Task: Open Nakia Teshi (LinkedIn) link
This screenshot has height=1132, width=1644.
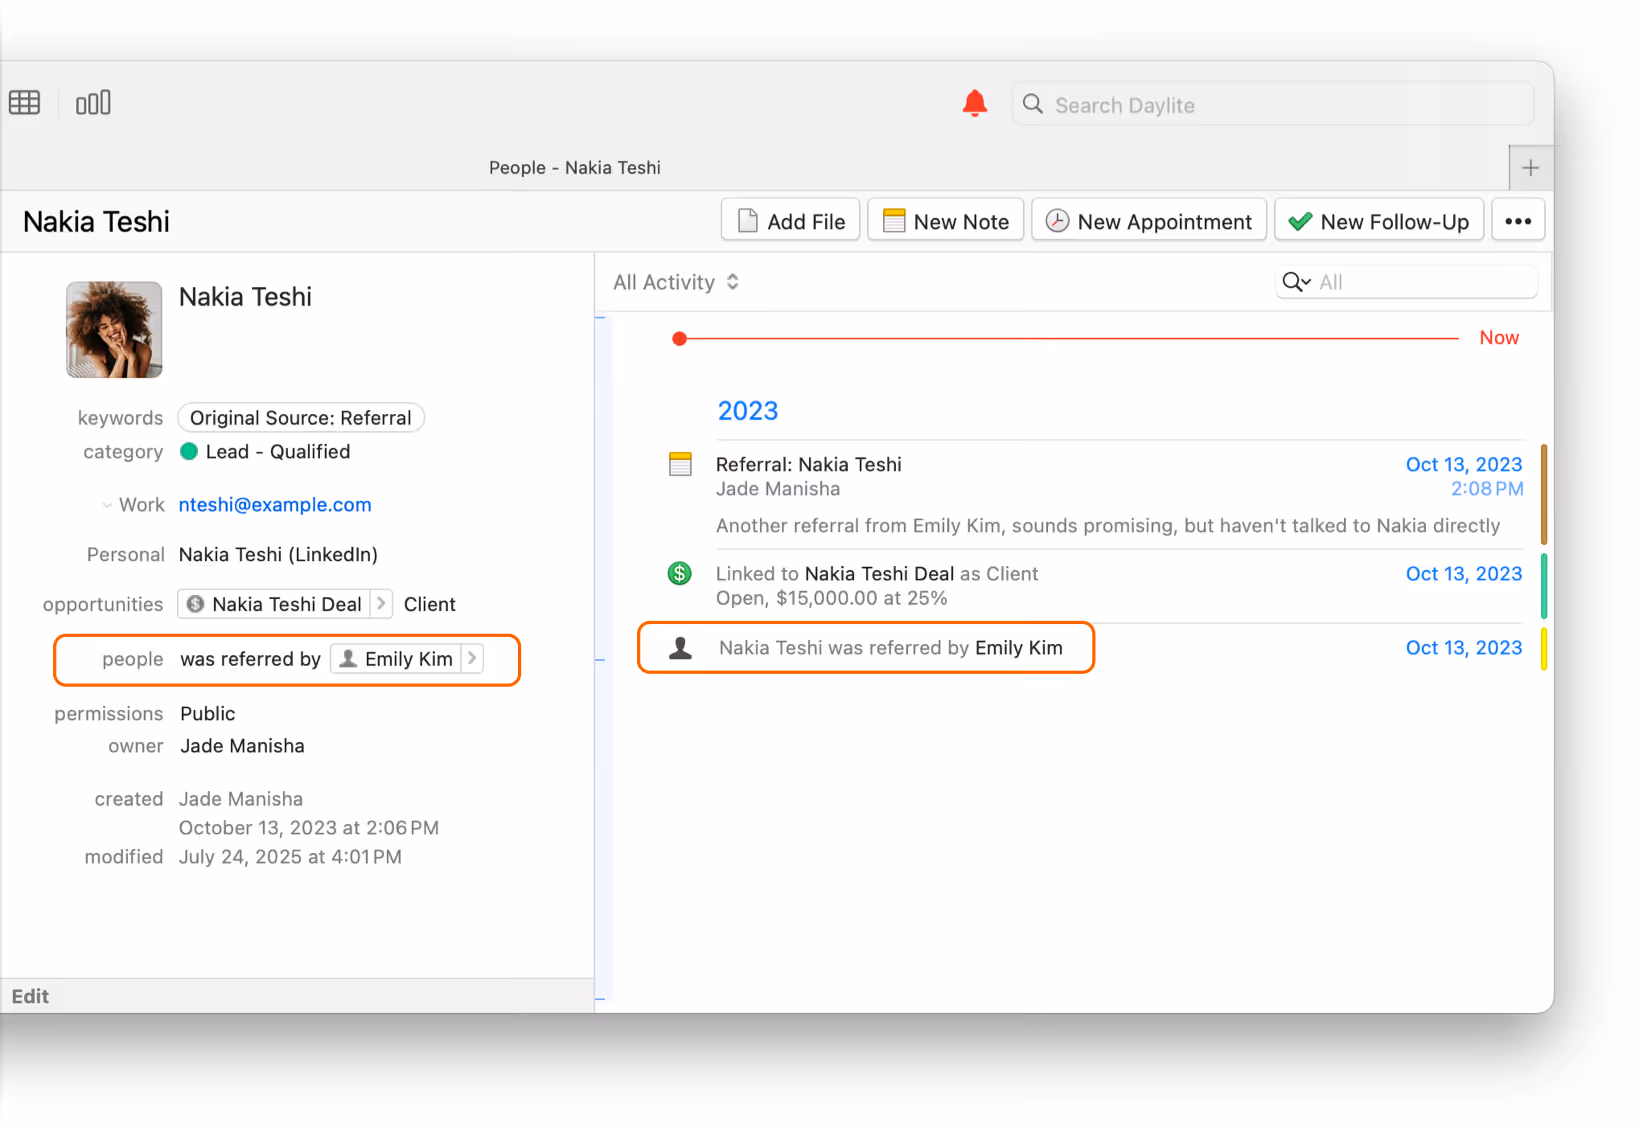Action: point(278,555)
